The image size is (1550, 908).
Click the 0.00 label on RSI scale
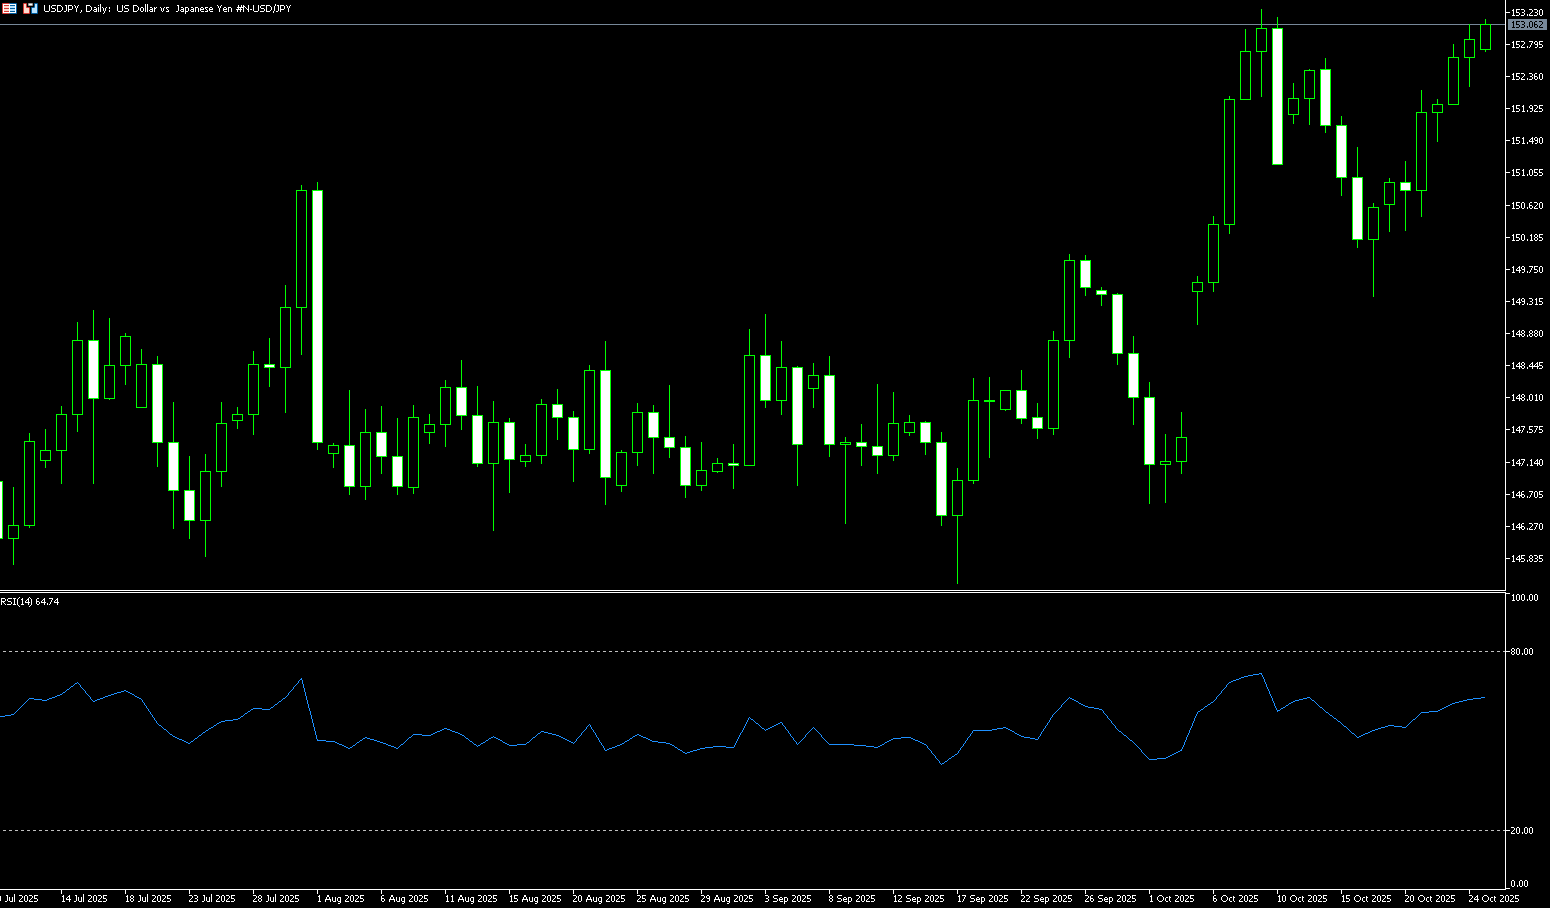[1519, 884]
